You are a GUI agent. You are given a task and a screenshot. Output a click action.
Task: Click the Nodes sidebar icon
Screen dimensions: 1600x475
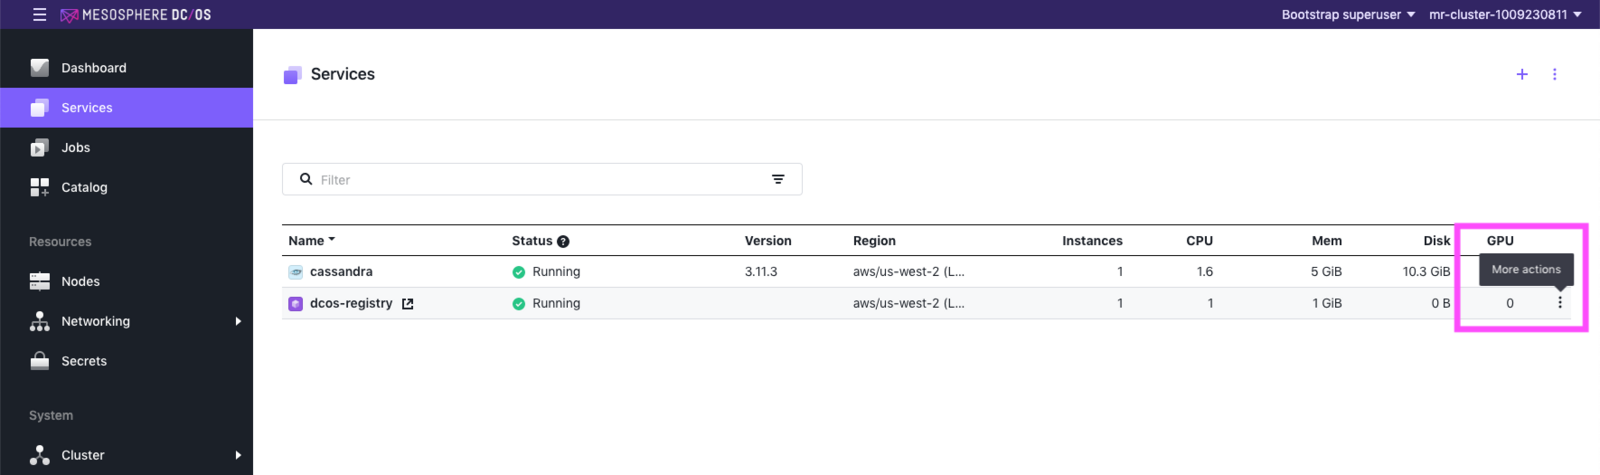click(x=39, y=282)
